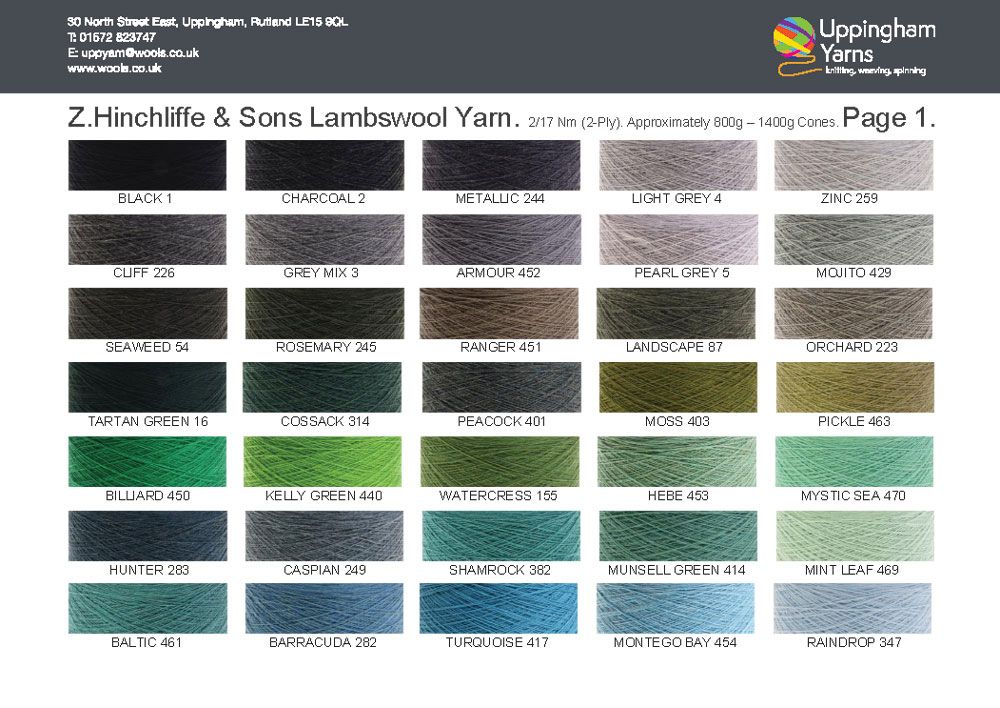Screen dimensions: 1000x708
Task: Choose the Tartan Green 16 swatch
Action: 147,387
